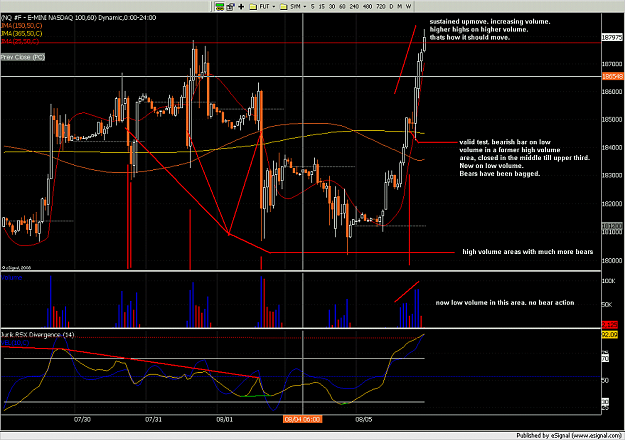This screenshot has width=625, height=440.
Task: Switch to the 480 minute interval
Action: point(368,6)
